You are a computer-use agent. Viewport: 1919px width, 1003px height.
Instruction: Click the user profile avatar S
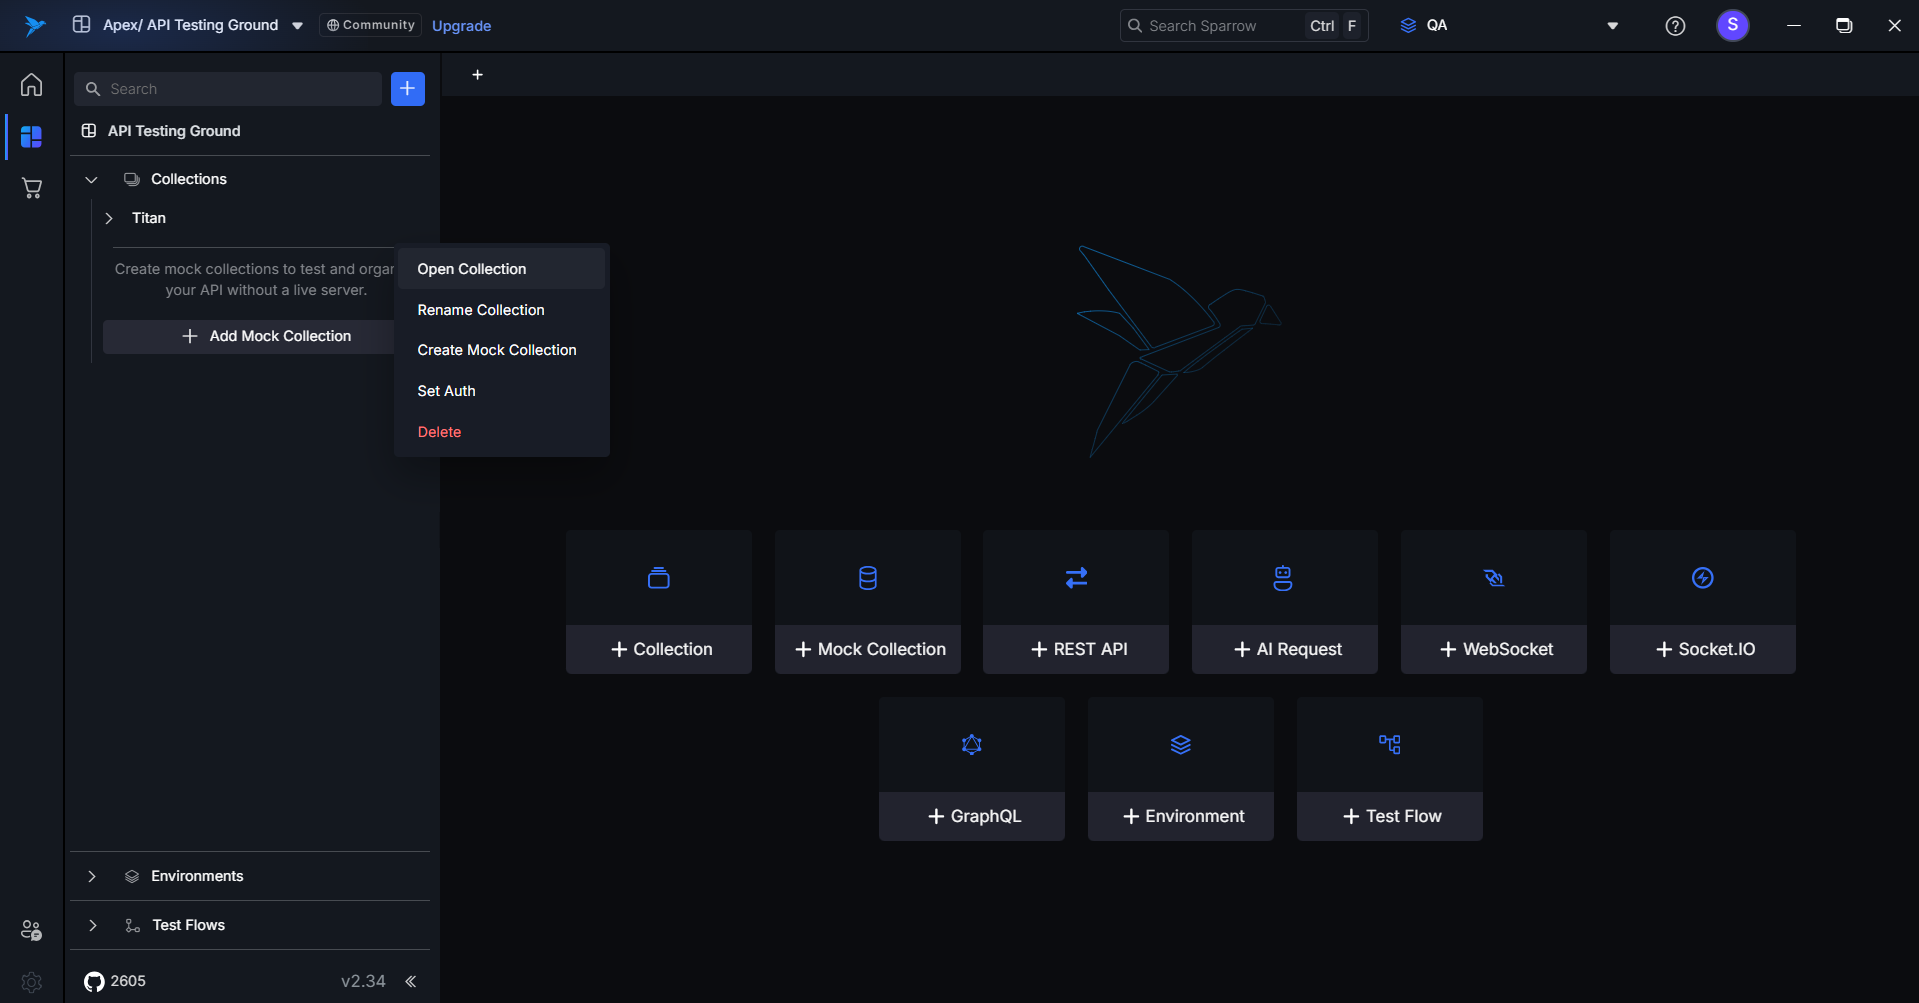click(1732, 25)
